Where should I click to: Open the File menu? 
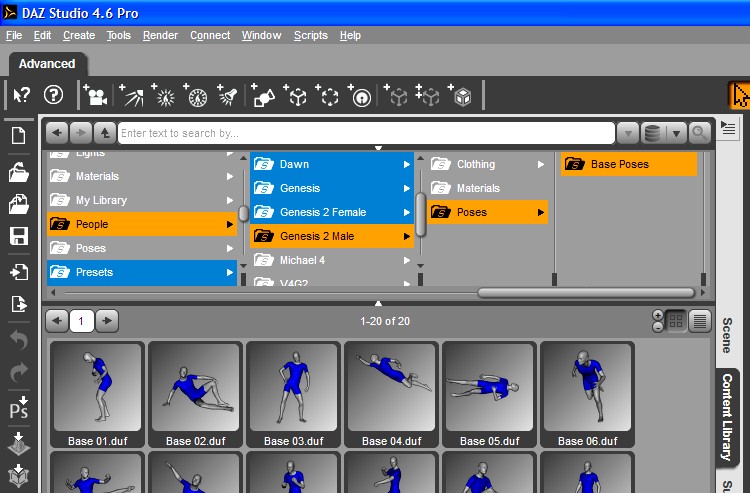click(x=14, y=35)
